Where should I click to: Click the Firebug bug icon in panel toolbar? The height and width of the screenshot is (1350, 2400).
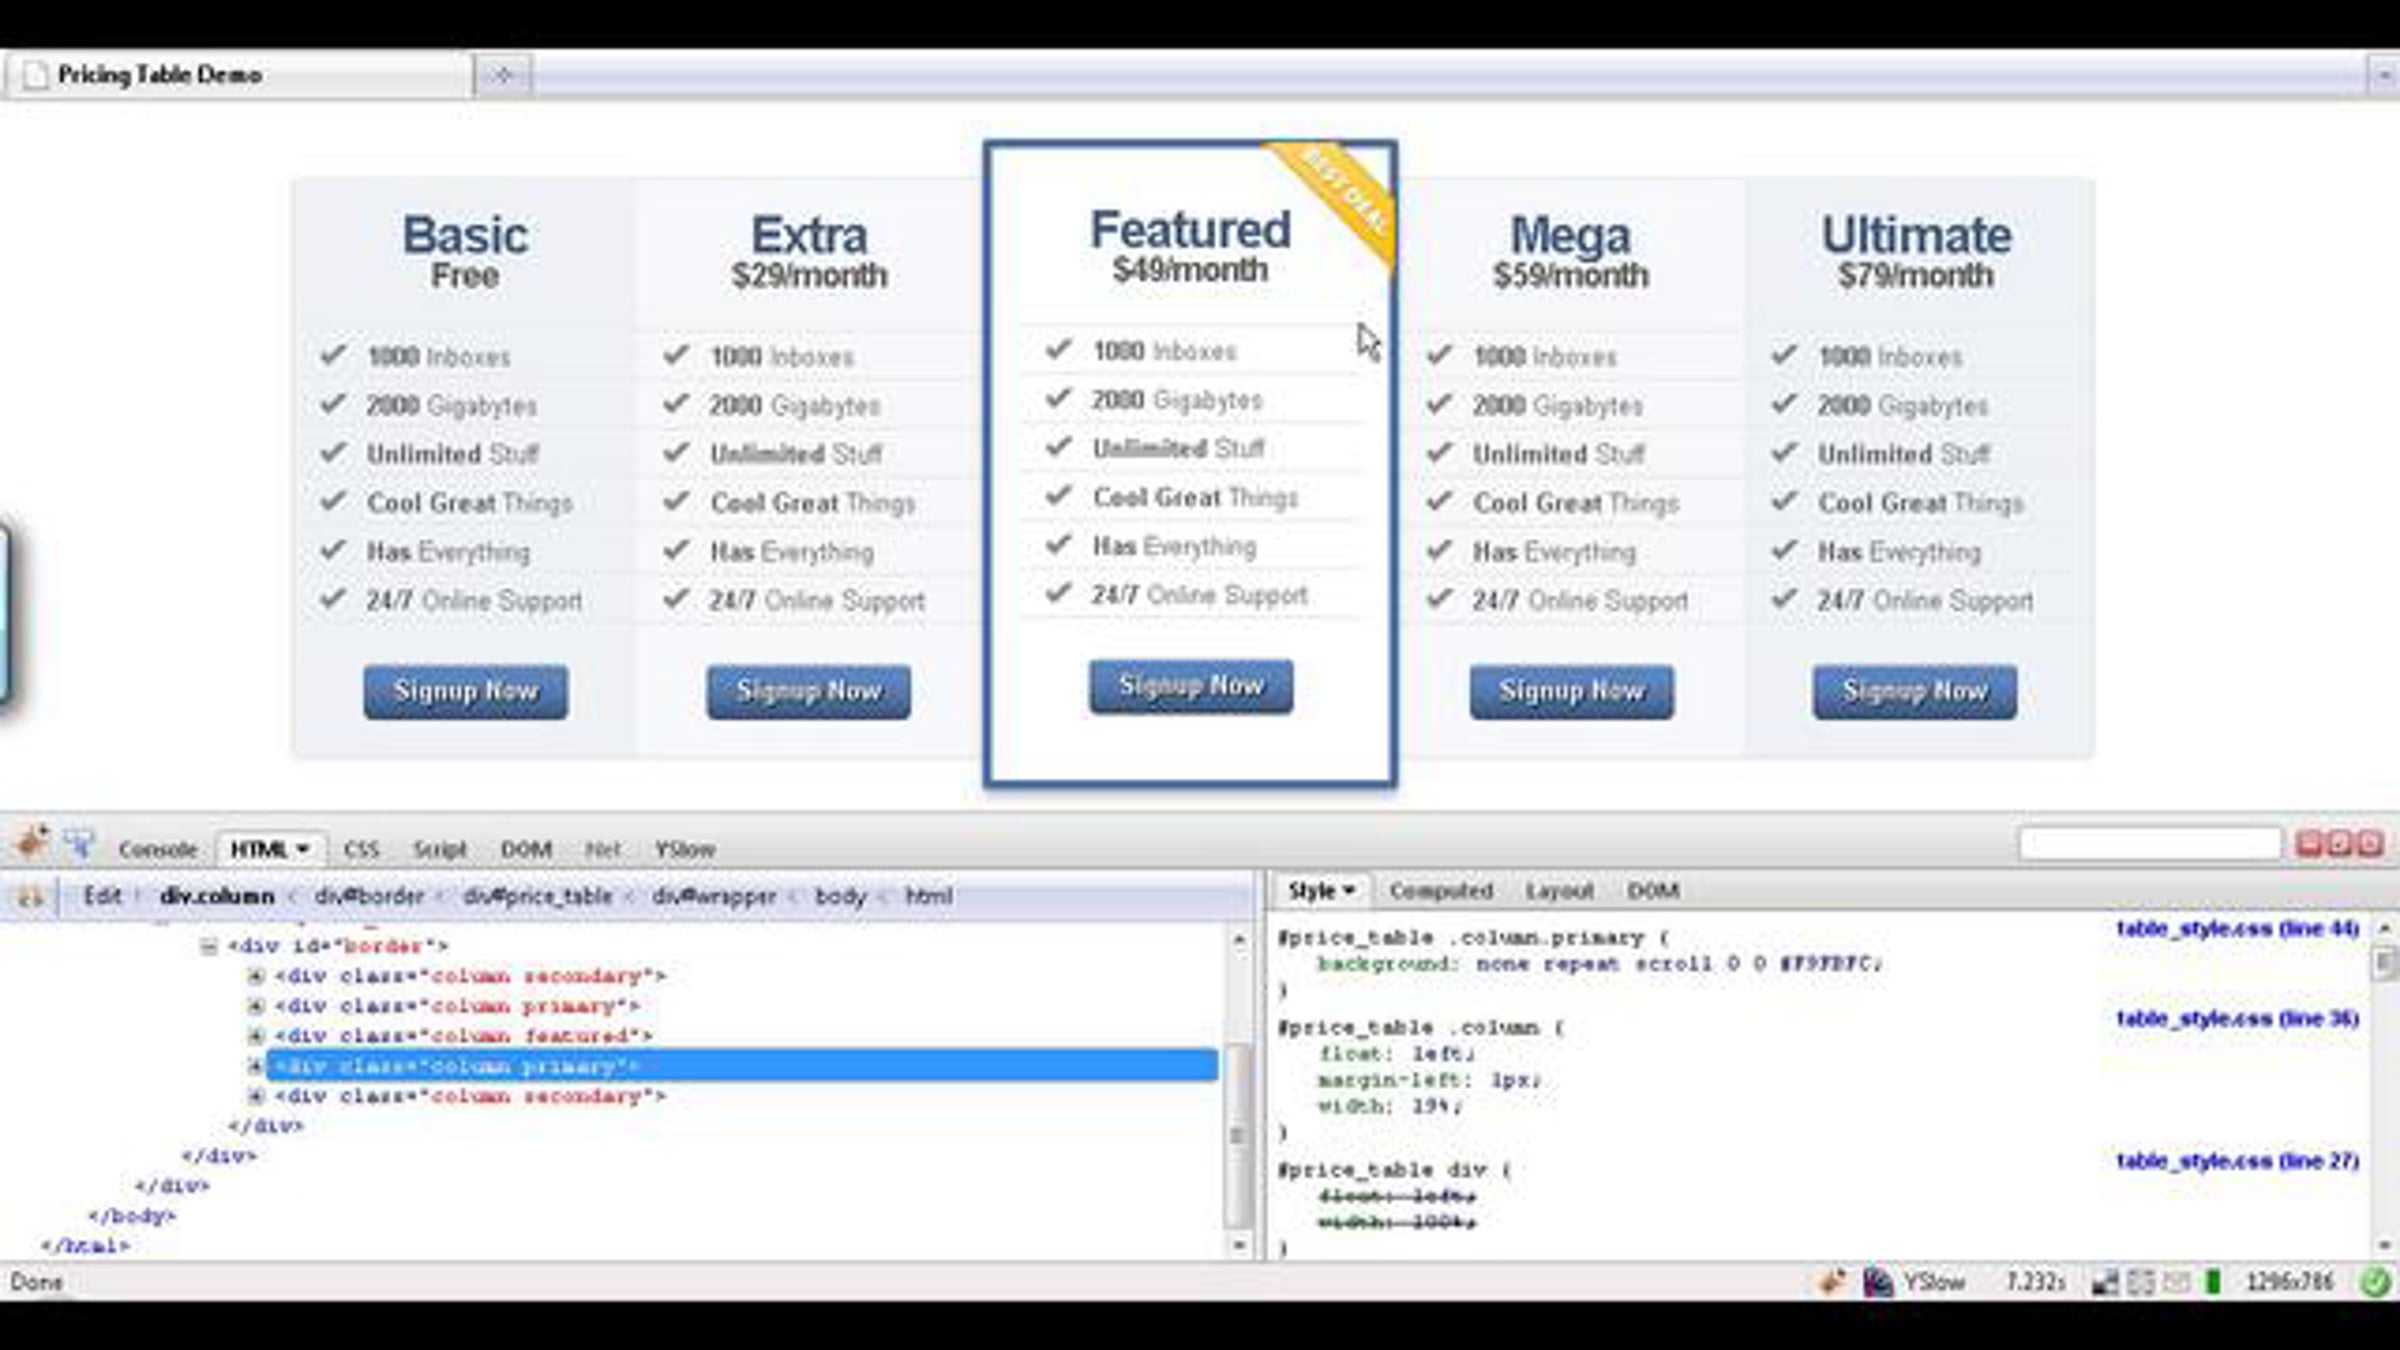[32, 843]
